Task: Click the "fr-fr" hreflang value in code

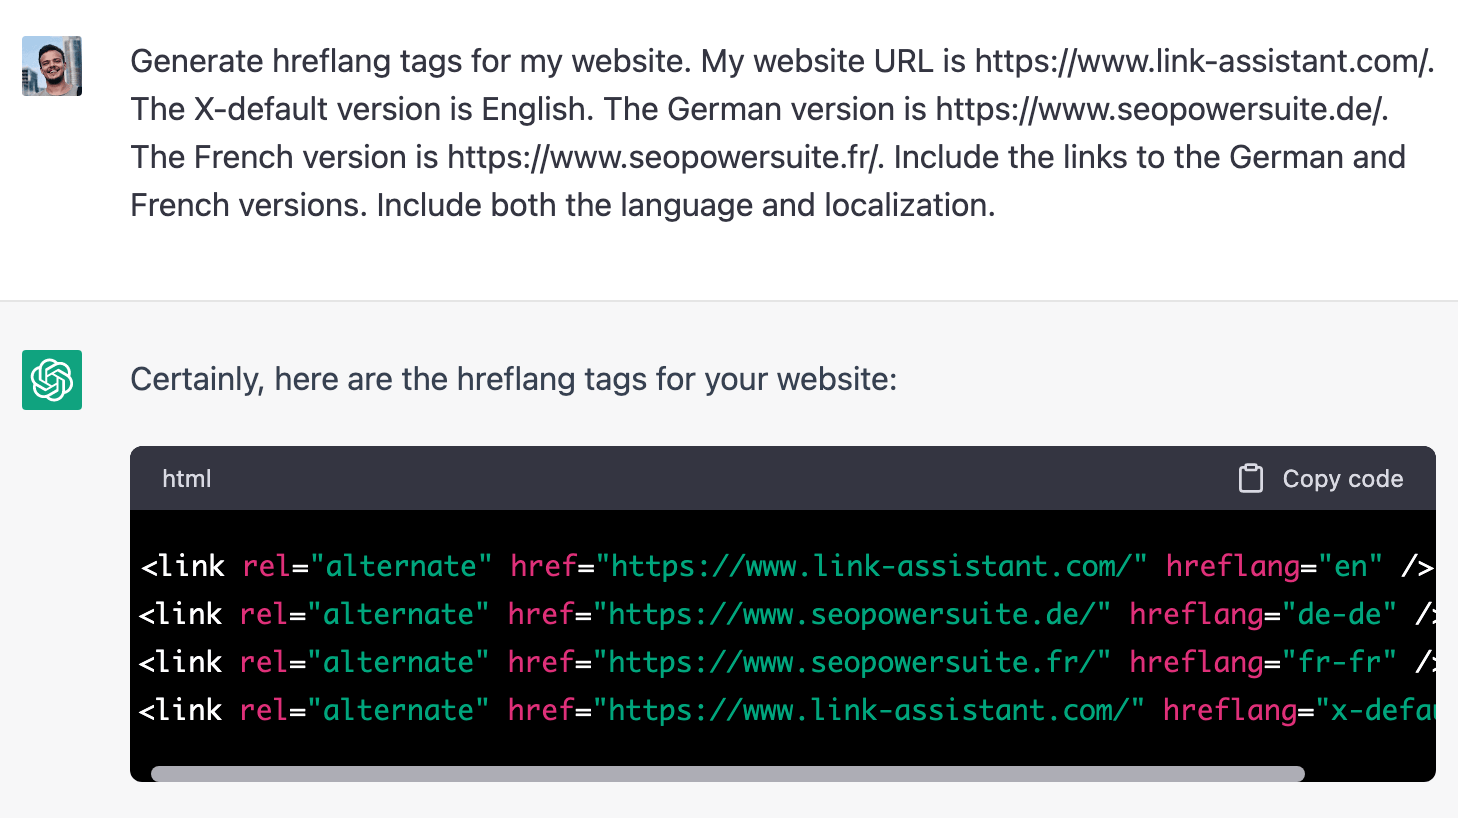Action: coord(1339,662)
